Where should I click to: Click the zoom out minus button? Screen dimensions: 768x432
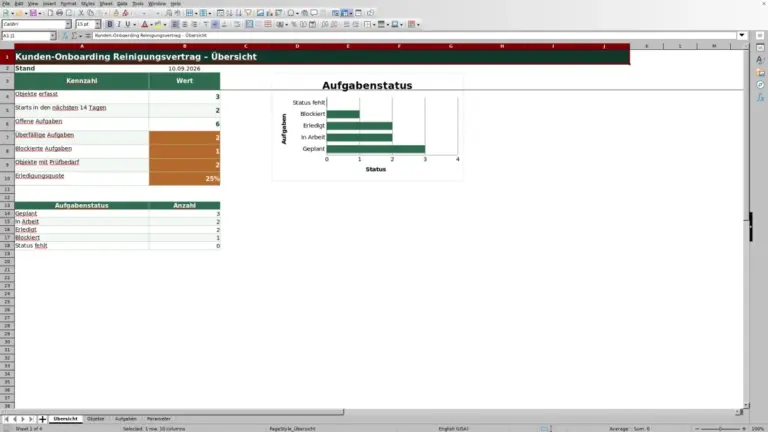(x=697, y=429)
